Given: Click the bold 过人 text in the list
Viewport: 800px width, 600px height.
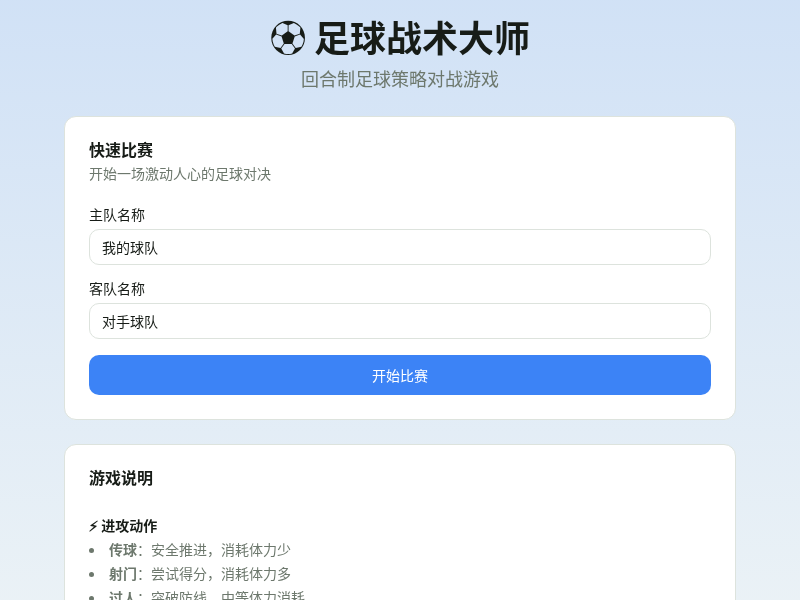Looking at the screenshot, I should pyautogui.click(x=124, y=595).
